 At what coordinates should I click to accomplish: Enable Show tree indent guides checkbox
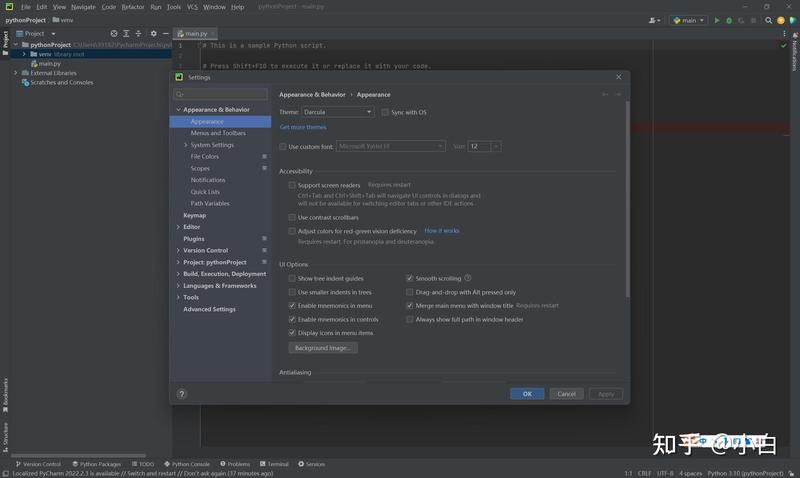pyautogui.click(x=292, y=279)
